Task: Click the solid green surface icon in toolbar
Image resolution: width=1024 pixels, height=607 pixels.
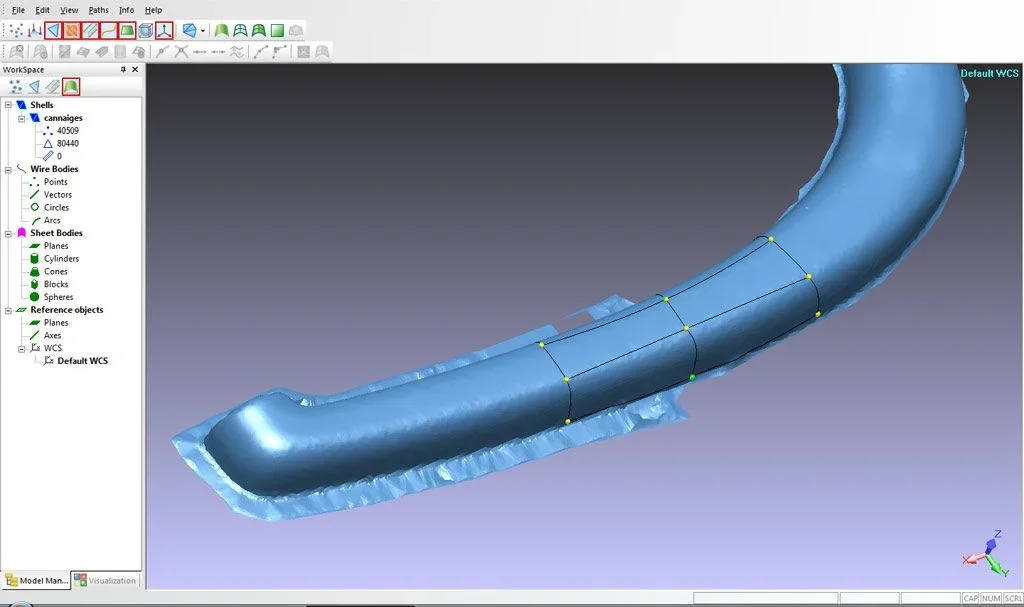Action: coord(222,30)
